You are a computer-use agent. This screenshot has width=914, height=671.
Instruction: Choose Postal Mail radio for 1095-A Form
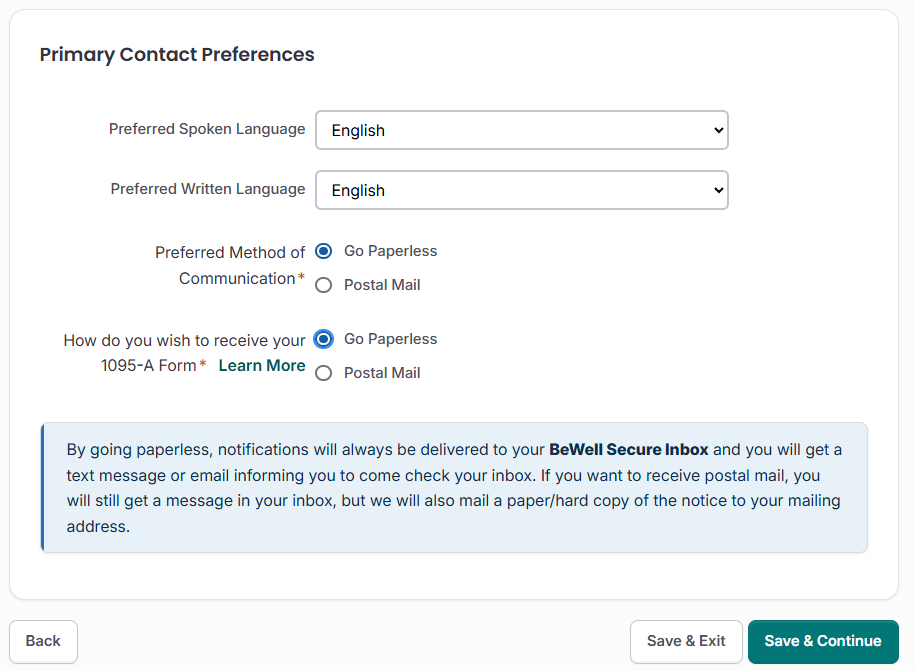tap(323, 373)
